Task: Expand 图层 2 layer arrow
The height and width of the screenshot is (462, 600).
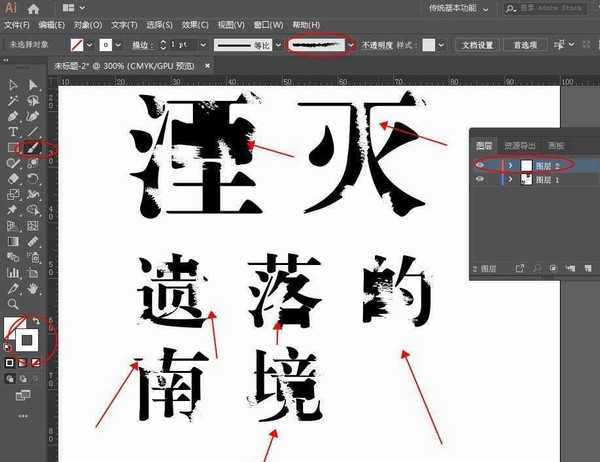Action: point(510,165)
